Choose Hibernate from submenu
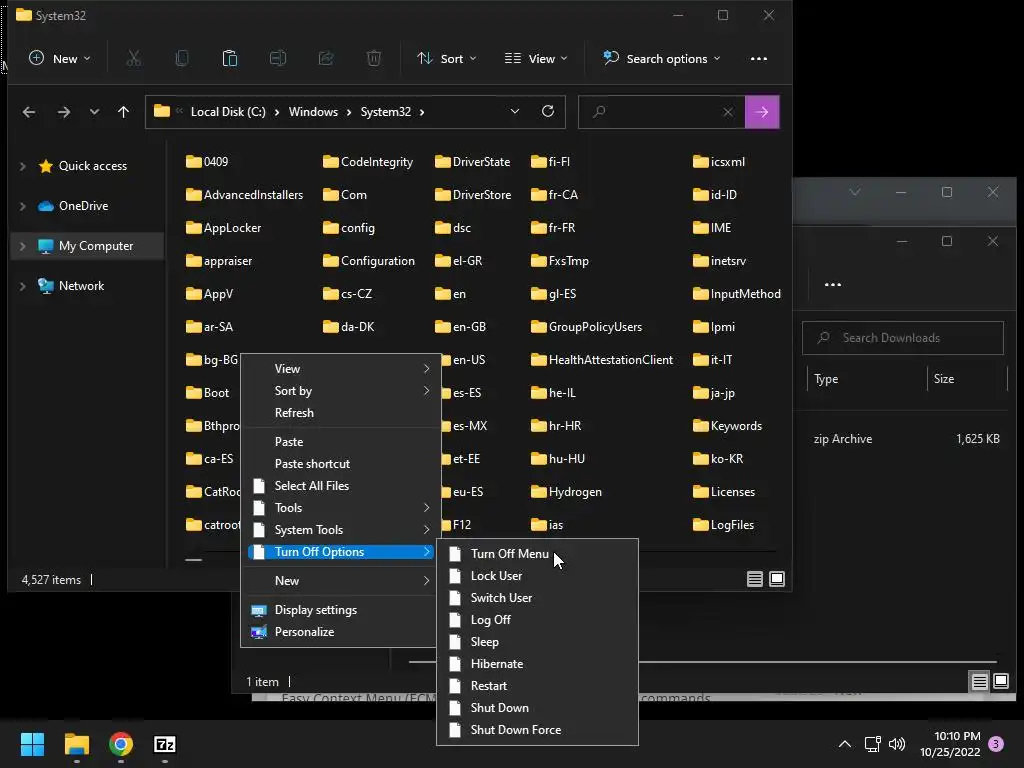The width and height of the screenshot is (1024, 768). click(537, 664)
